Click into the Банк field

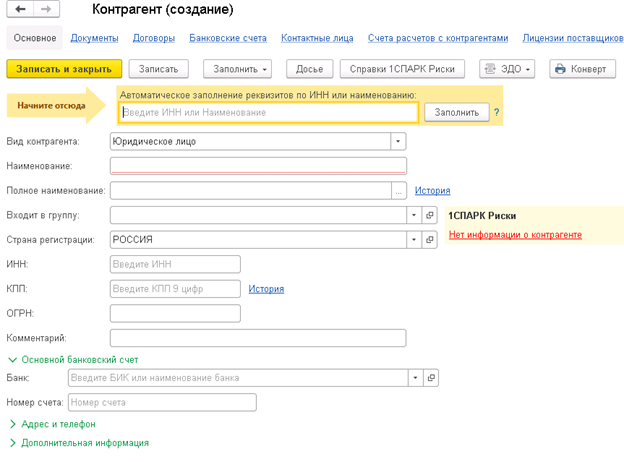(238, 378)
